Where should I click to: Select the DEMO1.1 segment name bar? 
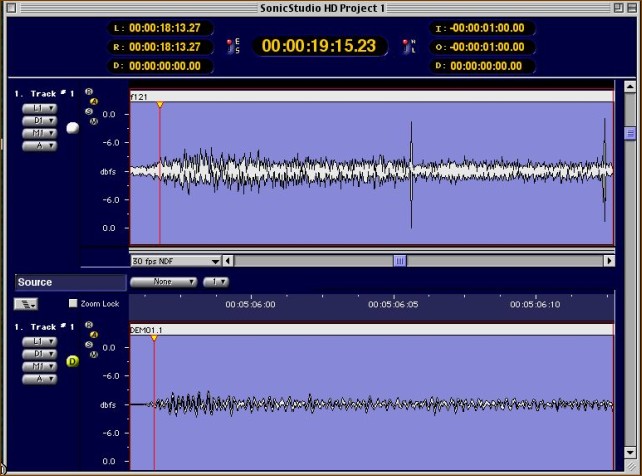coord(372,330)
